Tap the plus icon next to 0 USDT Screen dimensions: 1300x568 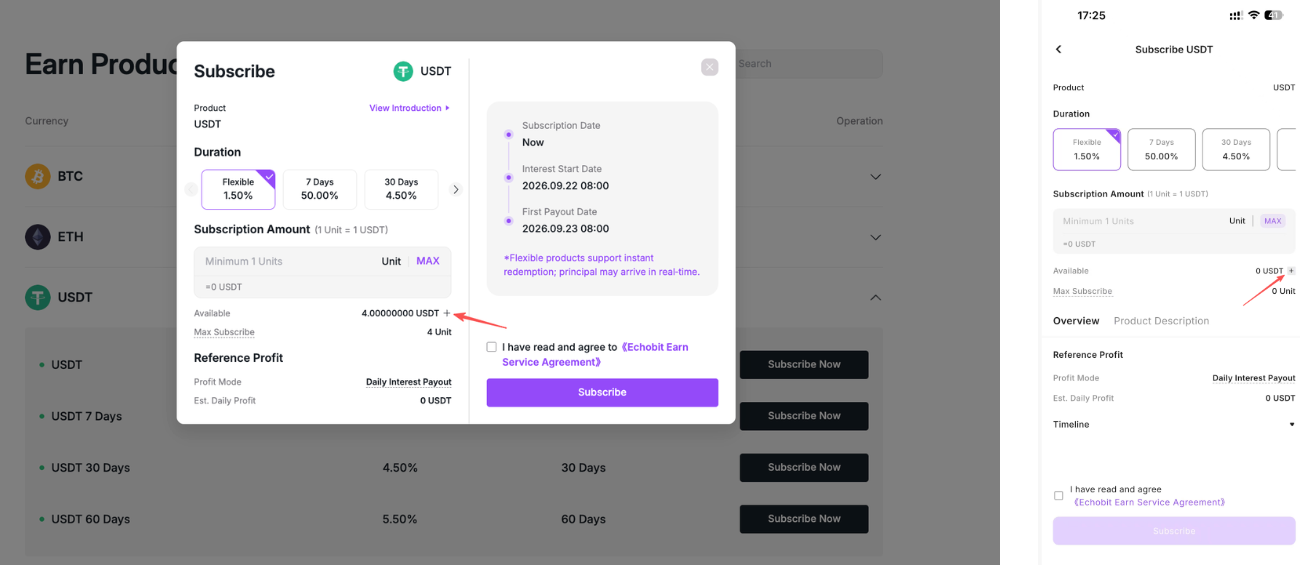[x=1291, y=271]
